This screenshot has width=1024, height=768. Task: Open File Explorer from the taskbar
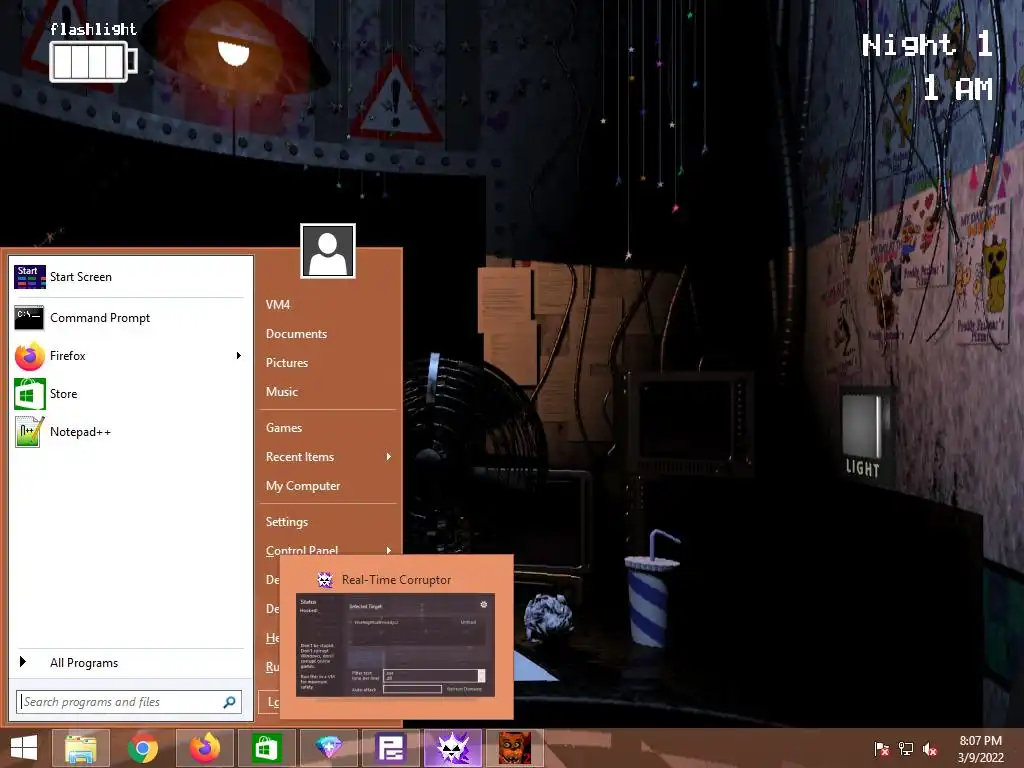(x=81, y=748)
